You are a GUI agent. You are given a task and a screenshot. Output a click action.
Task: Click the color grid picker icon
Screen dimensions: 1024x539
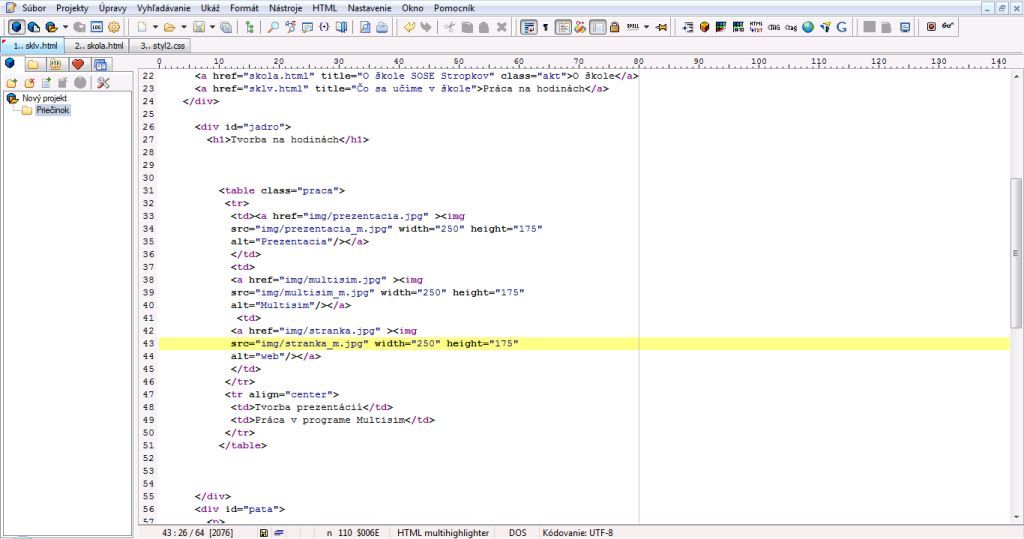click(721, 27)
